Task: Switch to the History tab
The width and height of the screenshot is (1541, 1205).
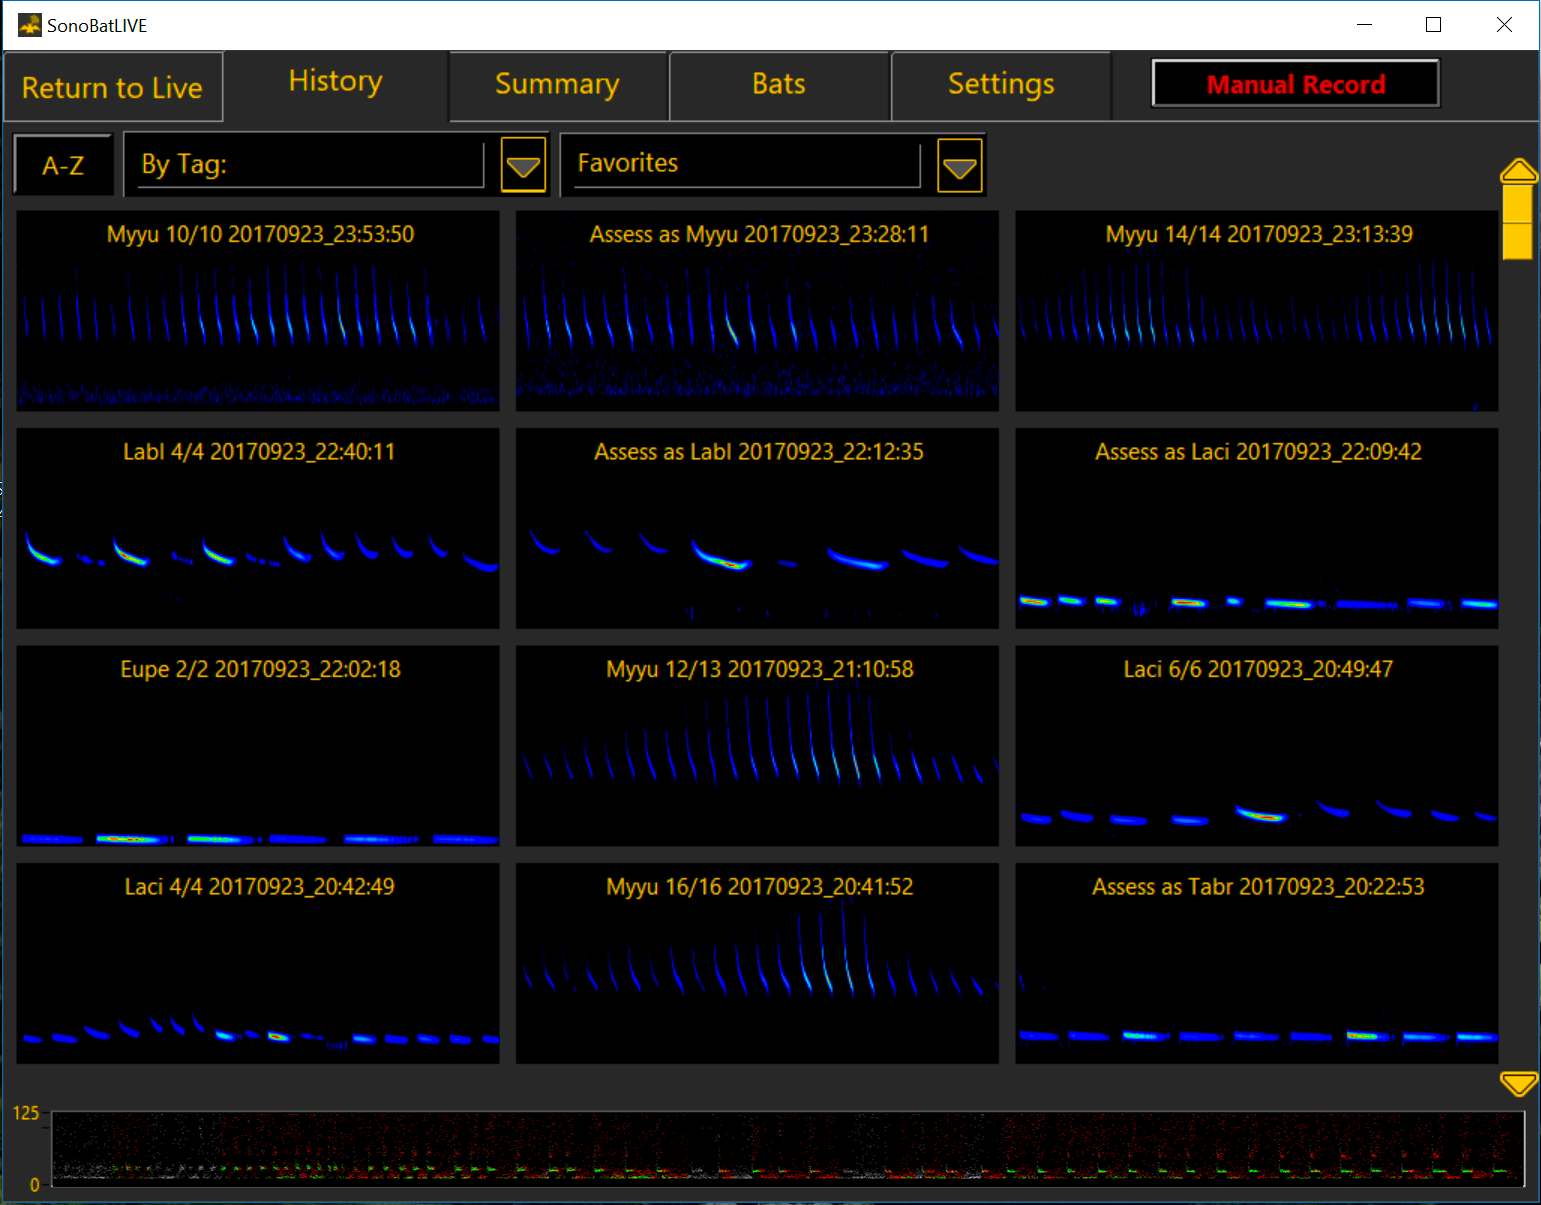Action: [335, 82]
